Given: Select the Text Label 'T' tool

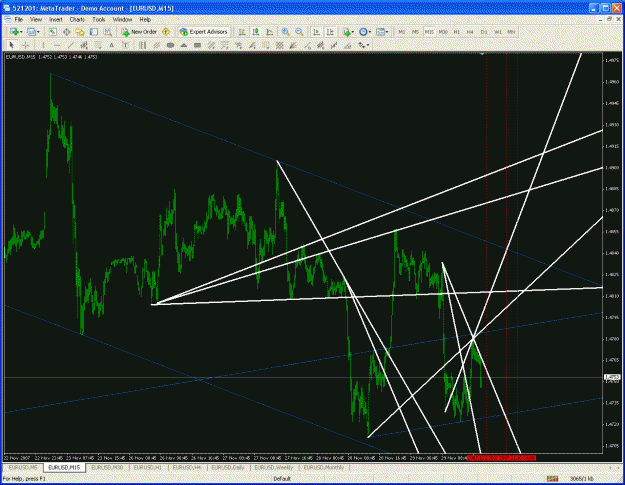Looking at the screenshot, I should click(125, 45).
